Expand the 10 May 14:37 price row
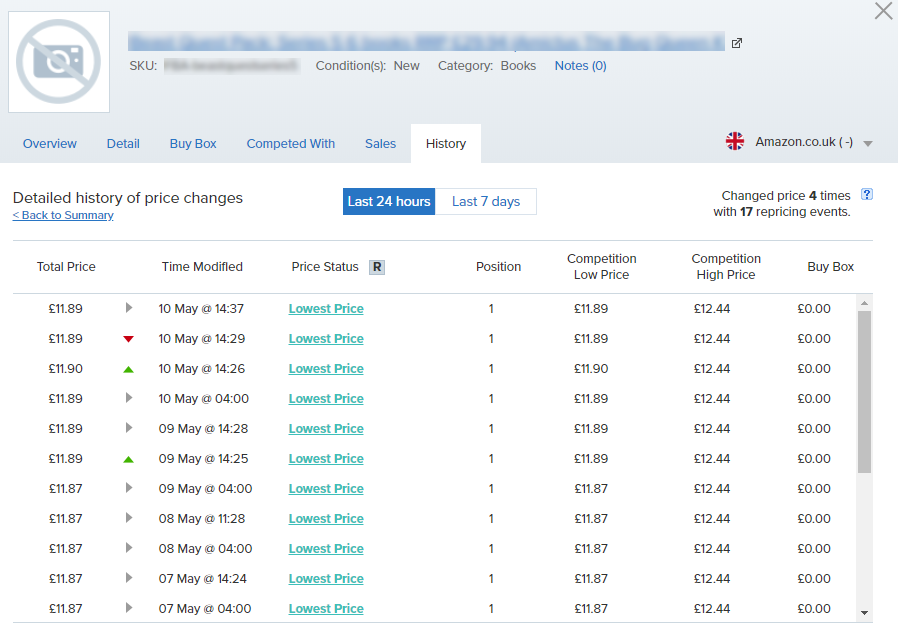 pos(128,308)
